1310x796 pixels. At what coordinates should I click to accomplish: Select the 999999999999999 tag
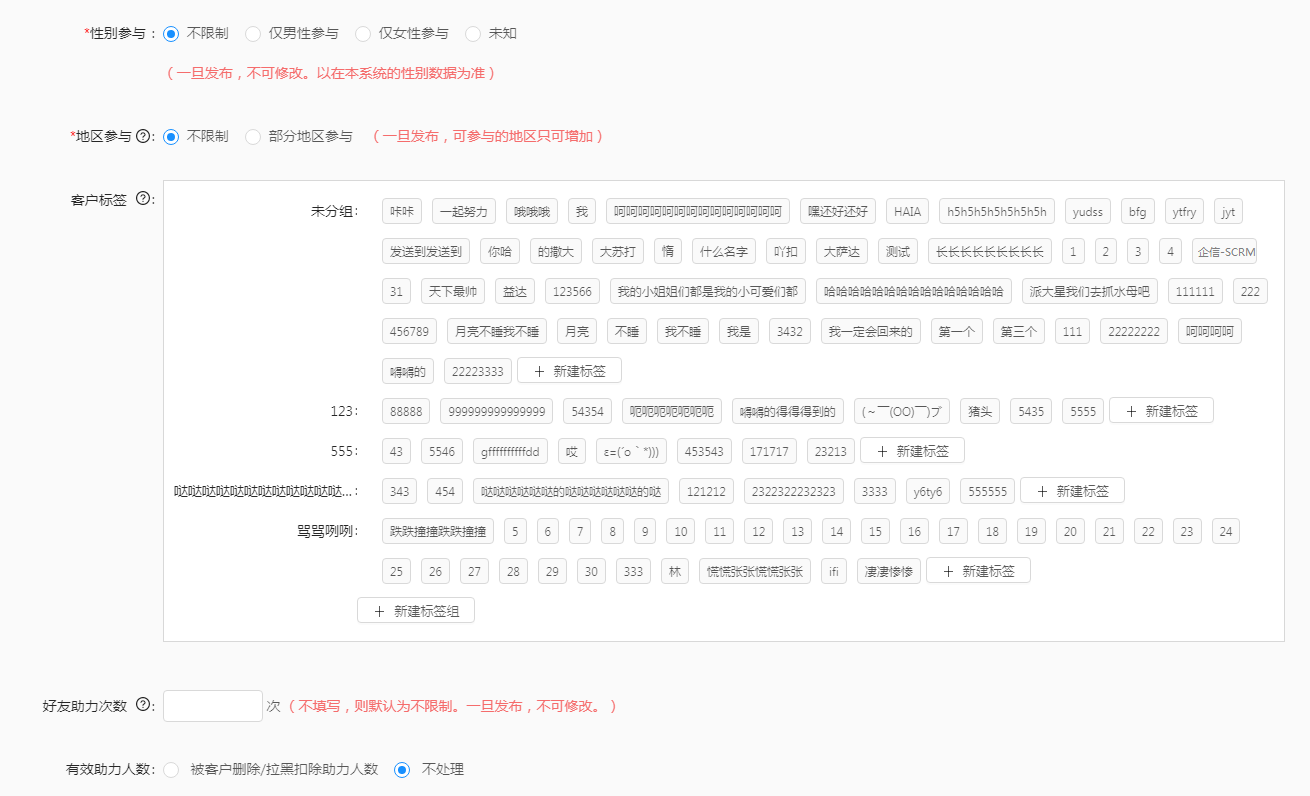coord(496,411)
